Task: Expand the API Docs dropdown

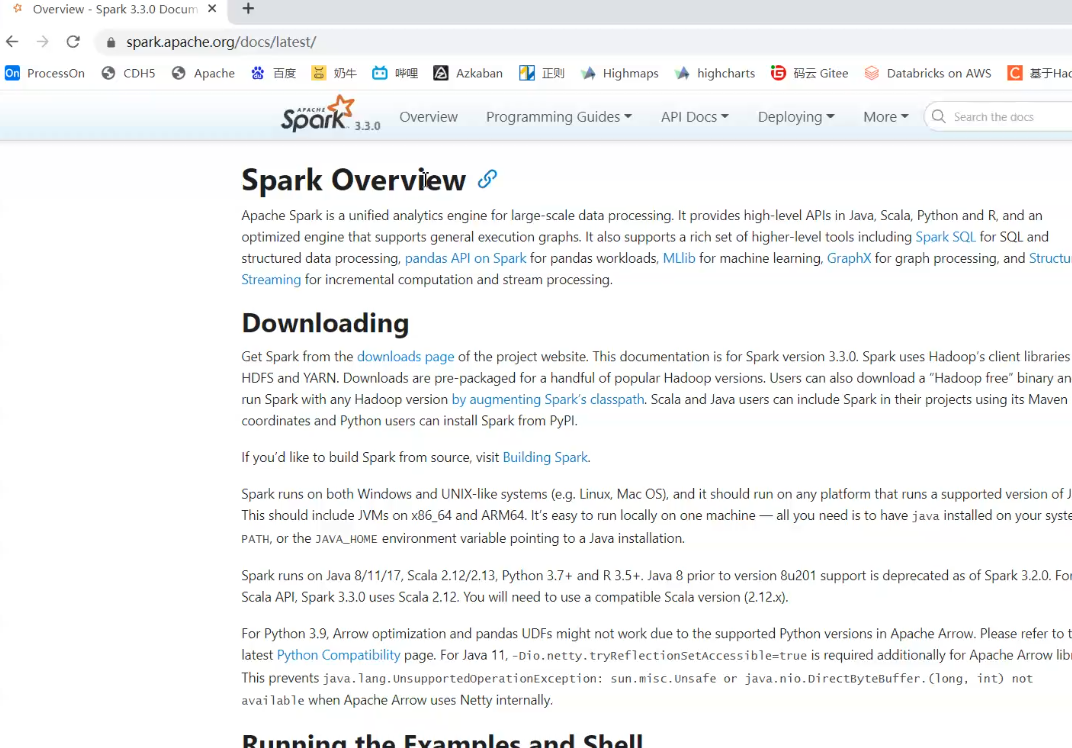Action: click(x=695, y=117)
